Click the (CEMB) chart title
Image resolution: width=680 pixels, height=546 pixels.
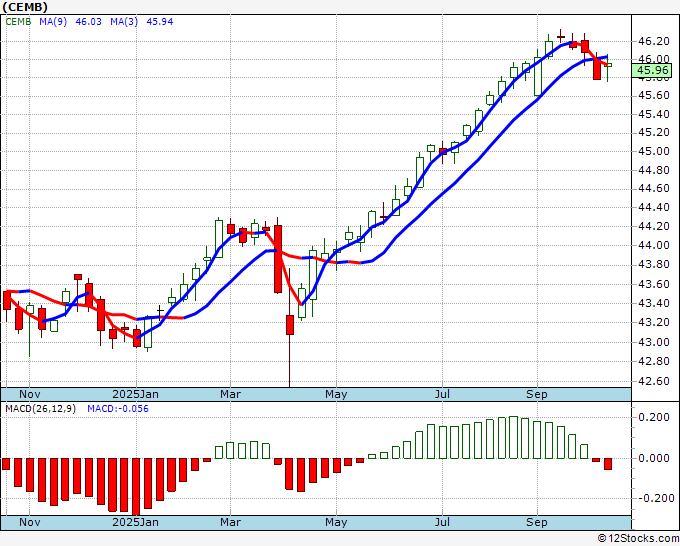point(25,7)
